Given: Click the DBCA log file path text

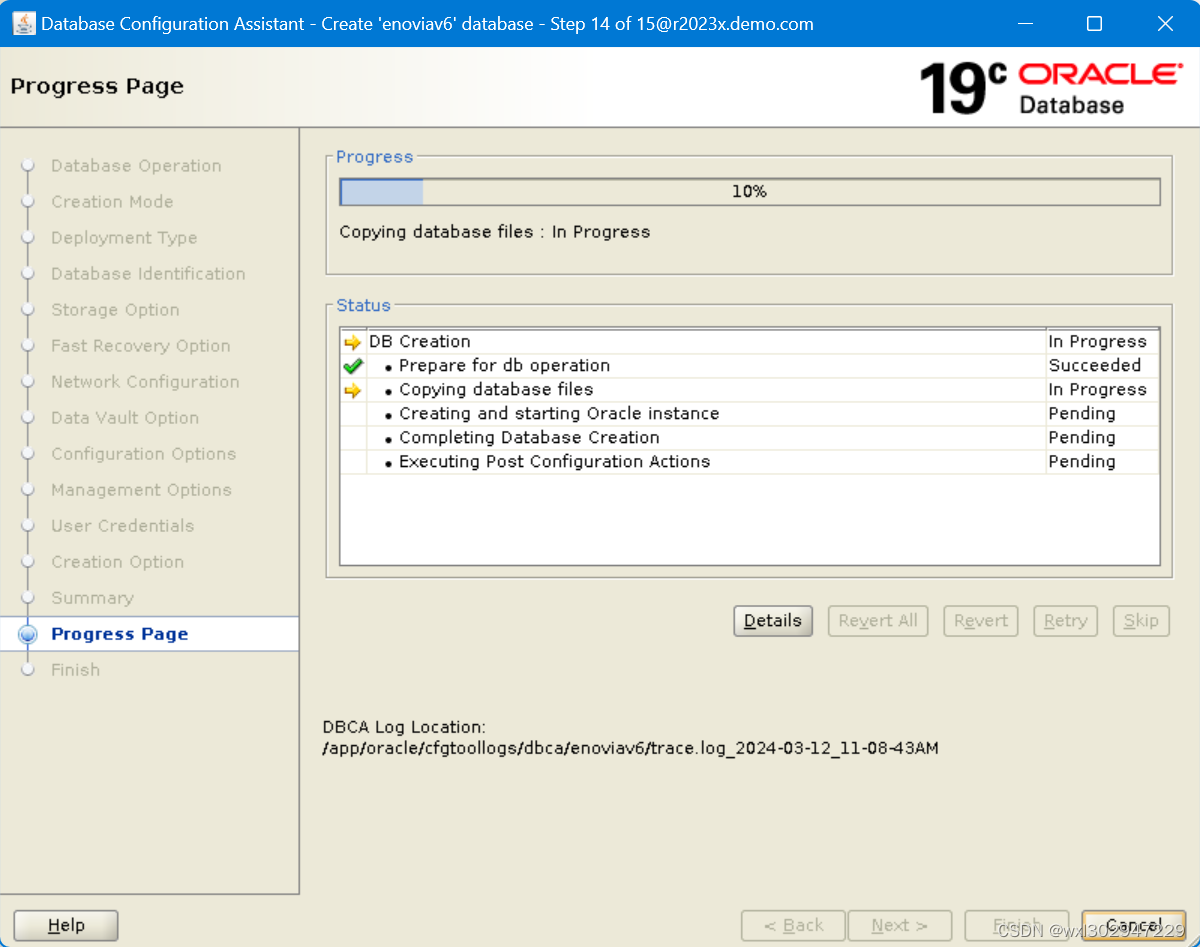Looking at the screenshot, I should tap(631, 748).
